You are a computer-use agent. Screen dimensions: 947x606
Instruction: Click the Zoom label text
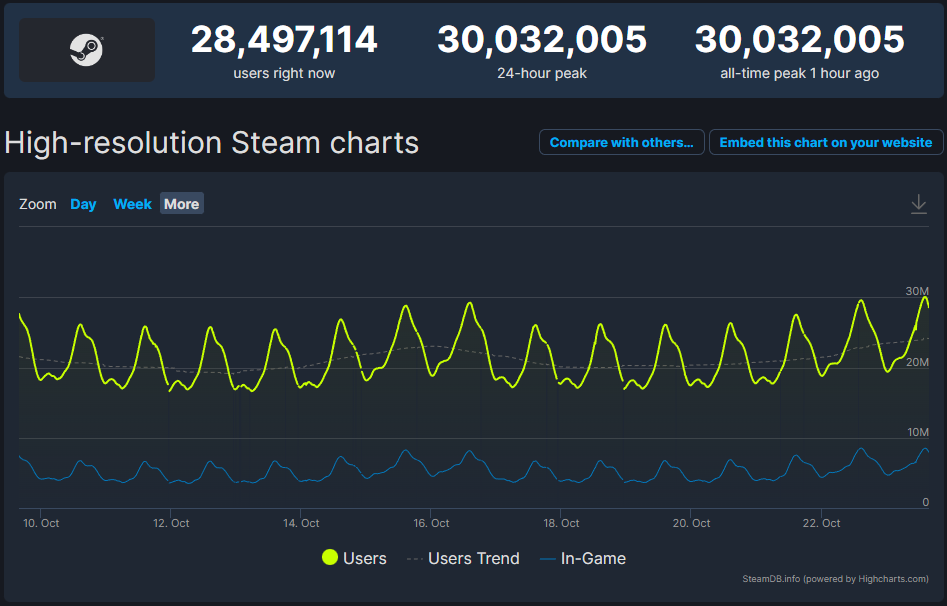tap(37, 204)
